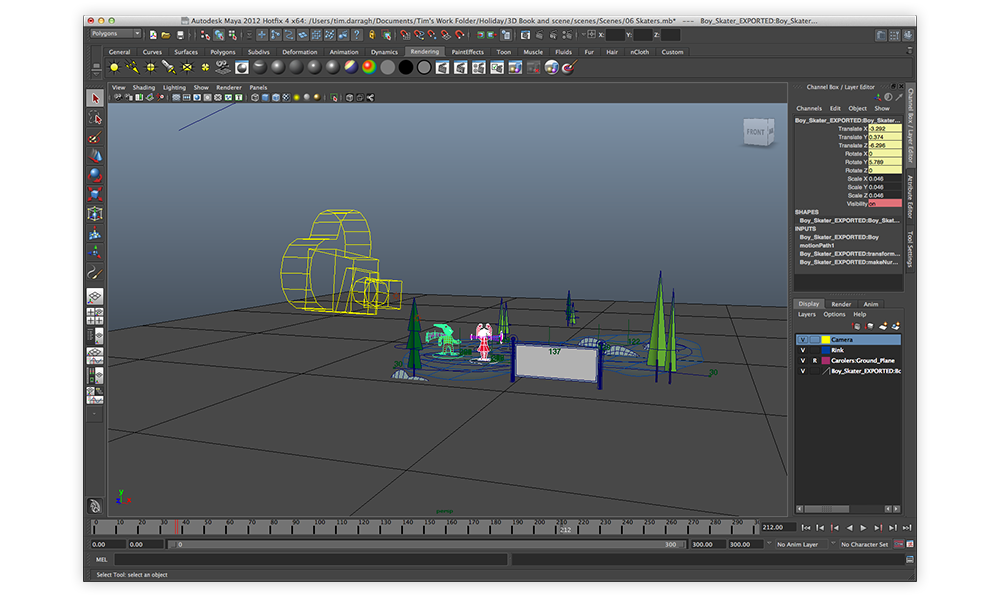This screenshot has height=600, width=1000.
Task: Click the ambient light shelf icon
Action: [x=114, y=68]
